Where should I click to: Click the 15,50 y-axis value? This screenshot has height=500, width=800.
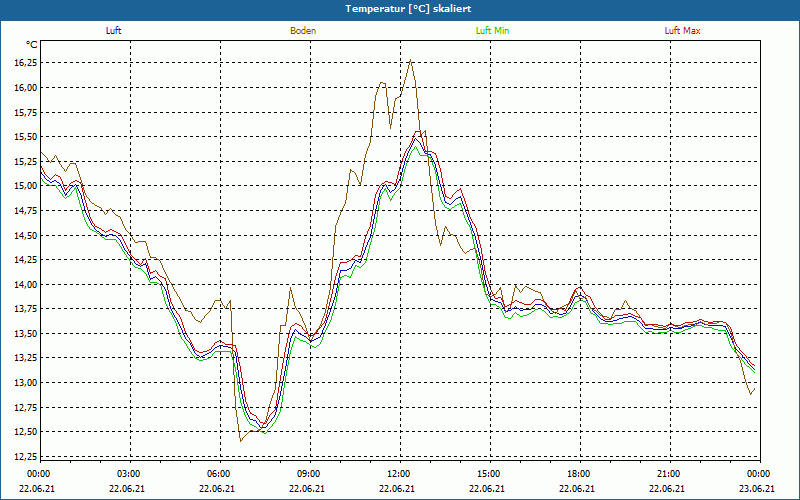click(x=28, y=137)
